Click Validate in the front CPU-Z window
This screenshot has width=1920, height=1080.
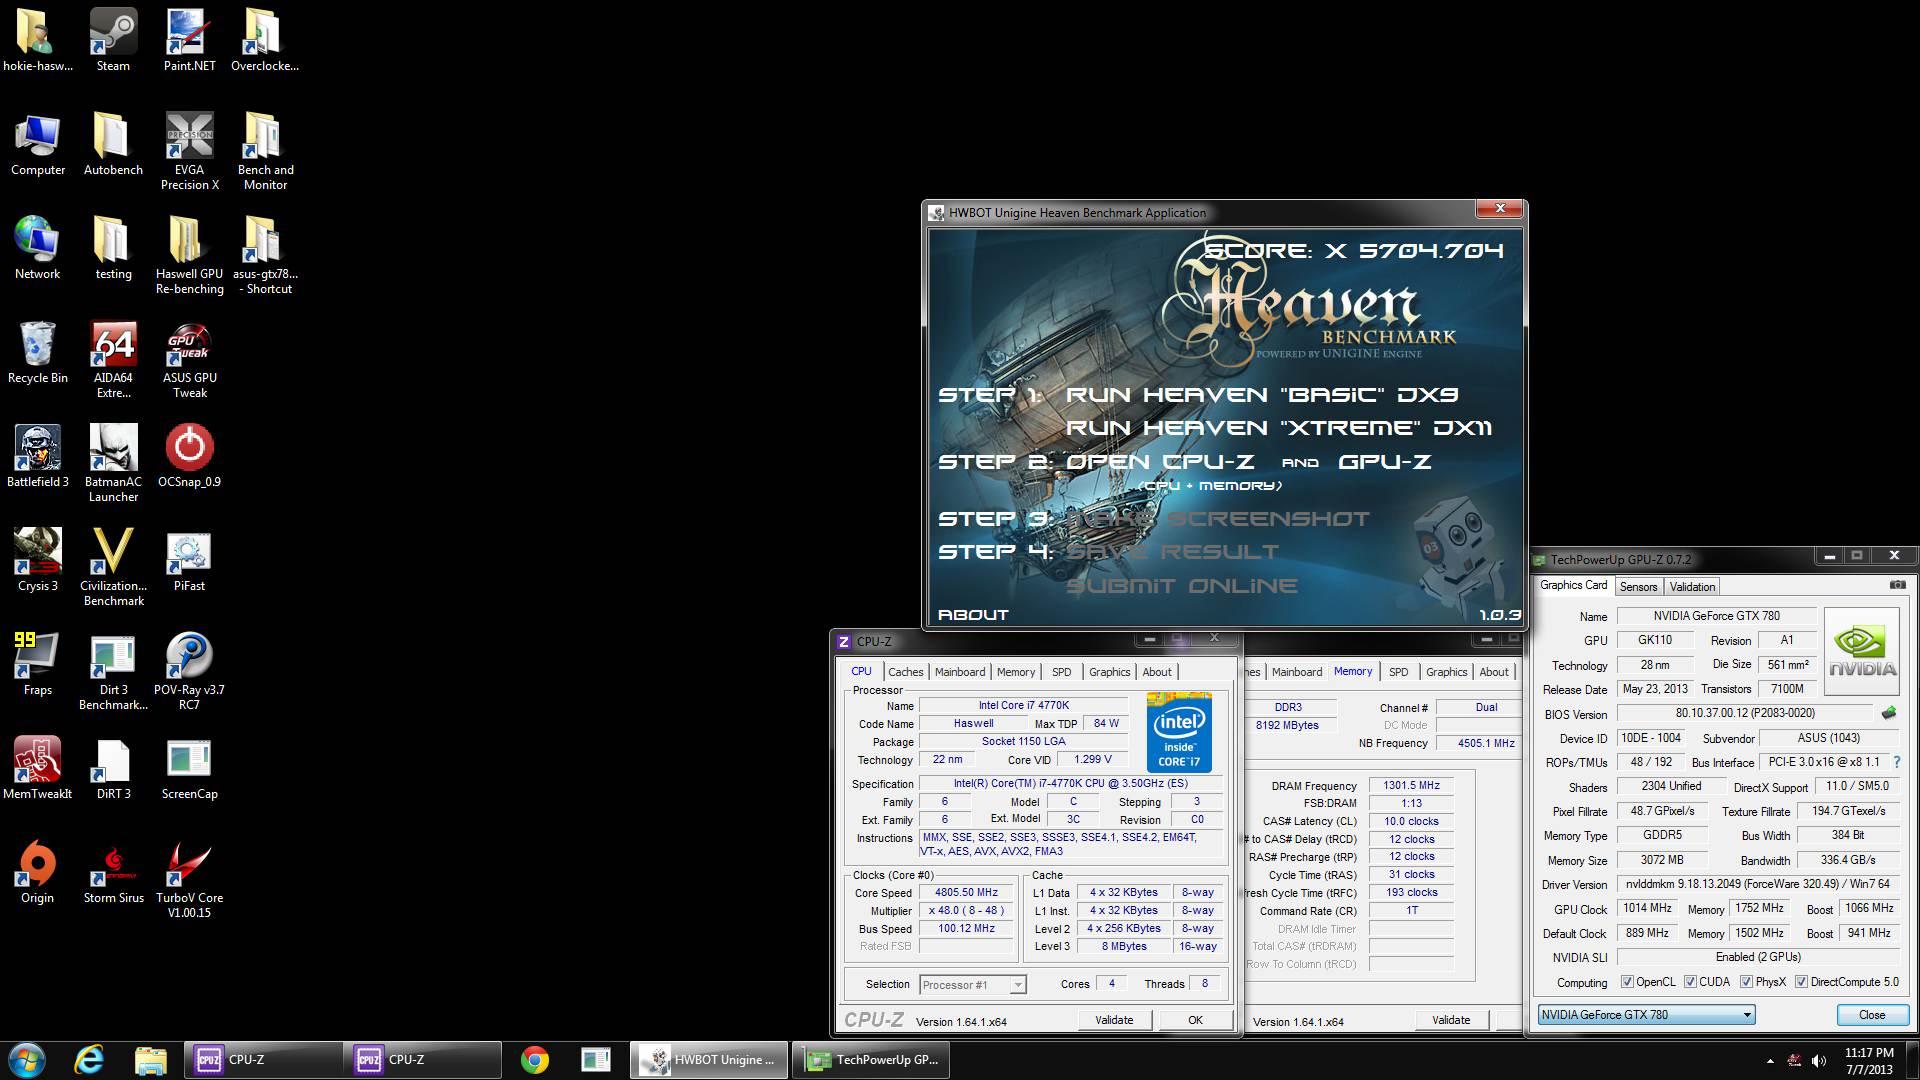click(1114, 1020)
